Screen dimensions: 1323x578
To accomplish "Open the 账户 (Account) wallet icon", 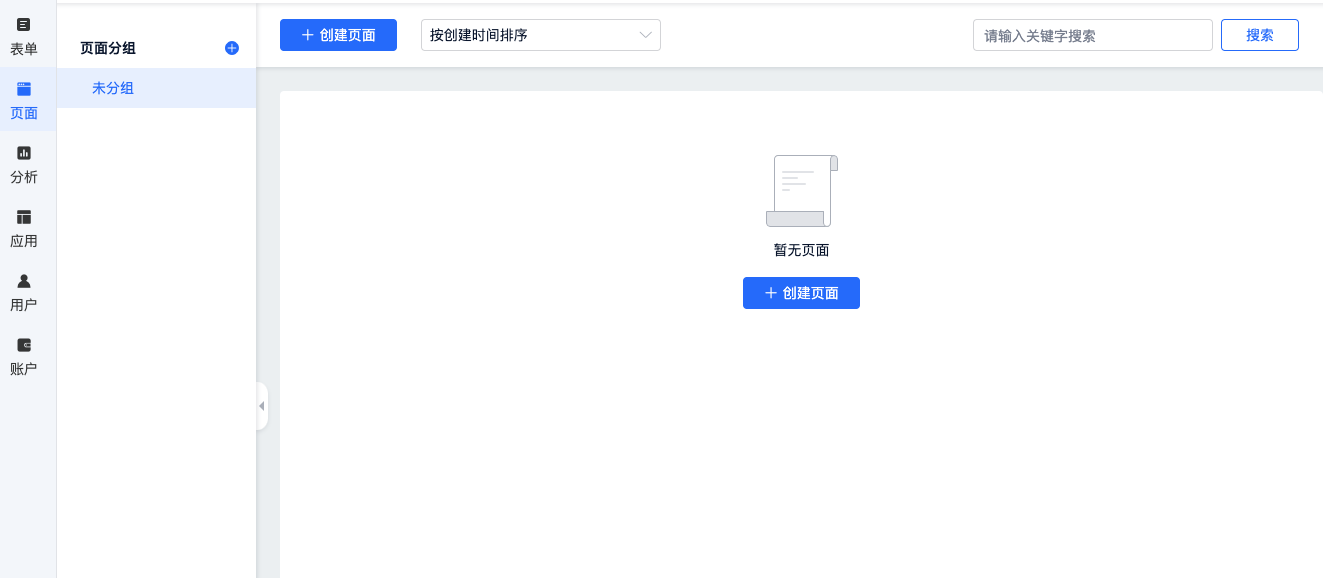I will click(x=24, y=345).
